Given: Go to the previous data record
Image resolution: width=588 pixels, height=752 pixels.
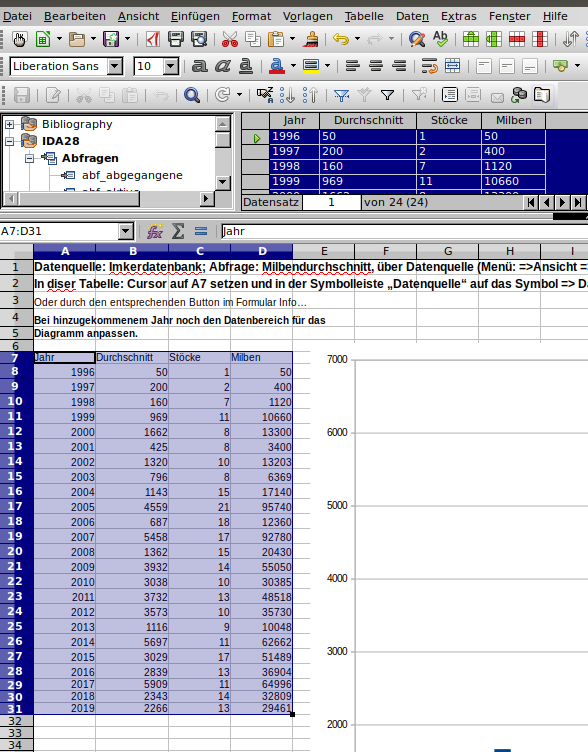Looking at the screenshot, I should (x=547, y=202).
